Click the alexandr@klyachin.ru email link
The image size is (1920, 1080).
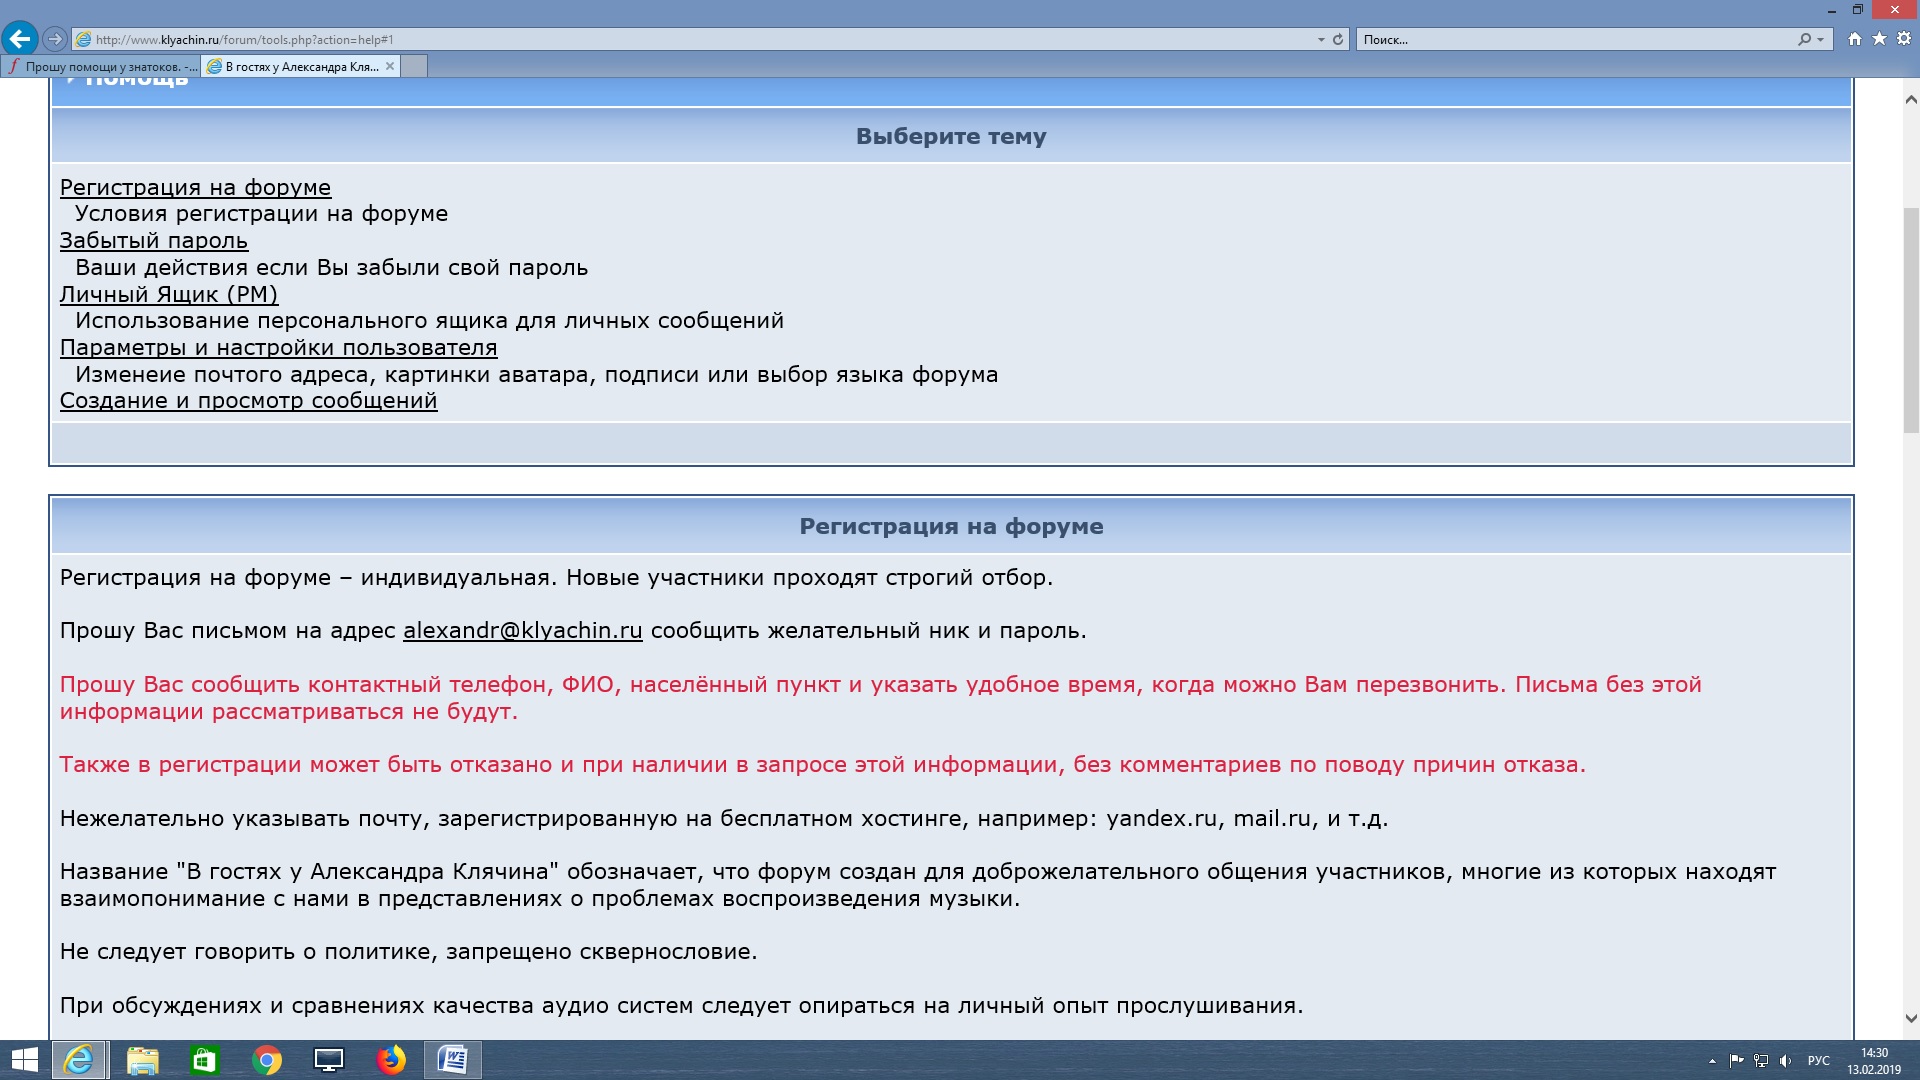pyautogui.click(x=522, y=631)
